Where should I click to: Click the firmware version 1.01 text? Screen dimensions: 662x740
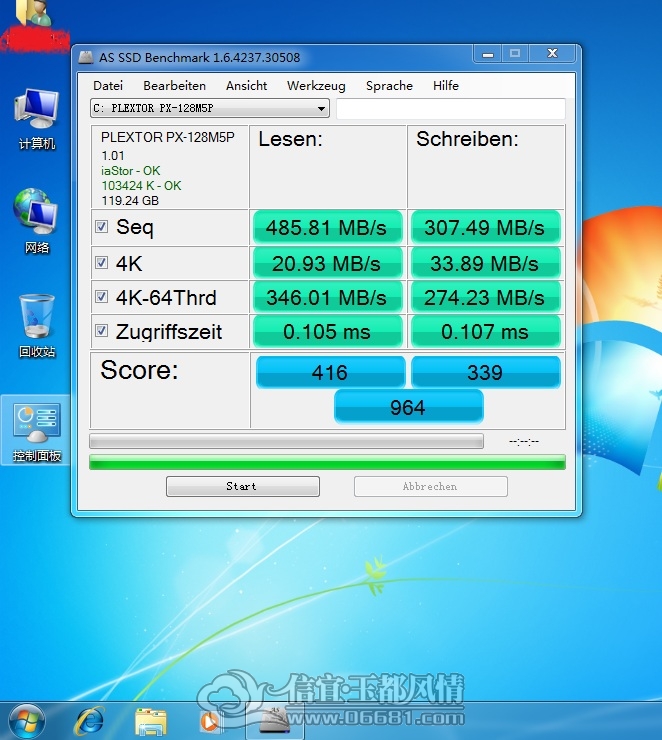click(113, 155)
